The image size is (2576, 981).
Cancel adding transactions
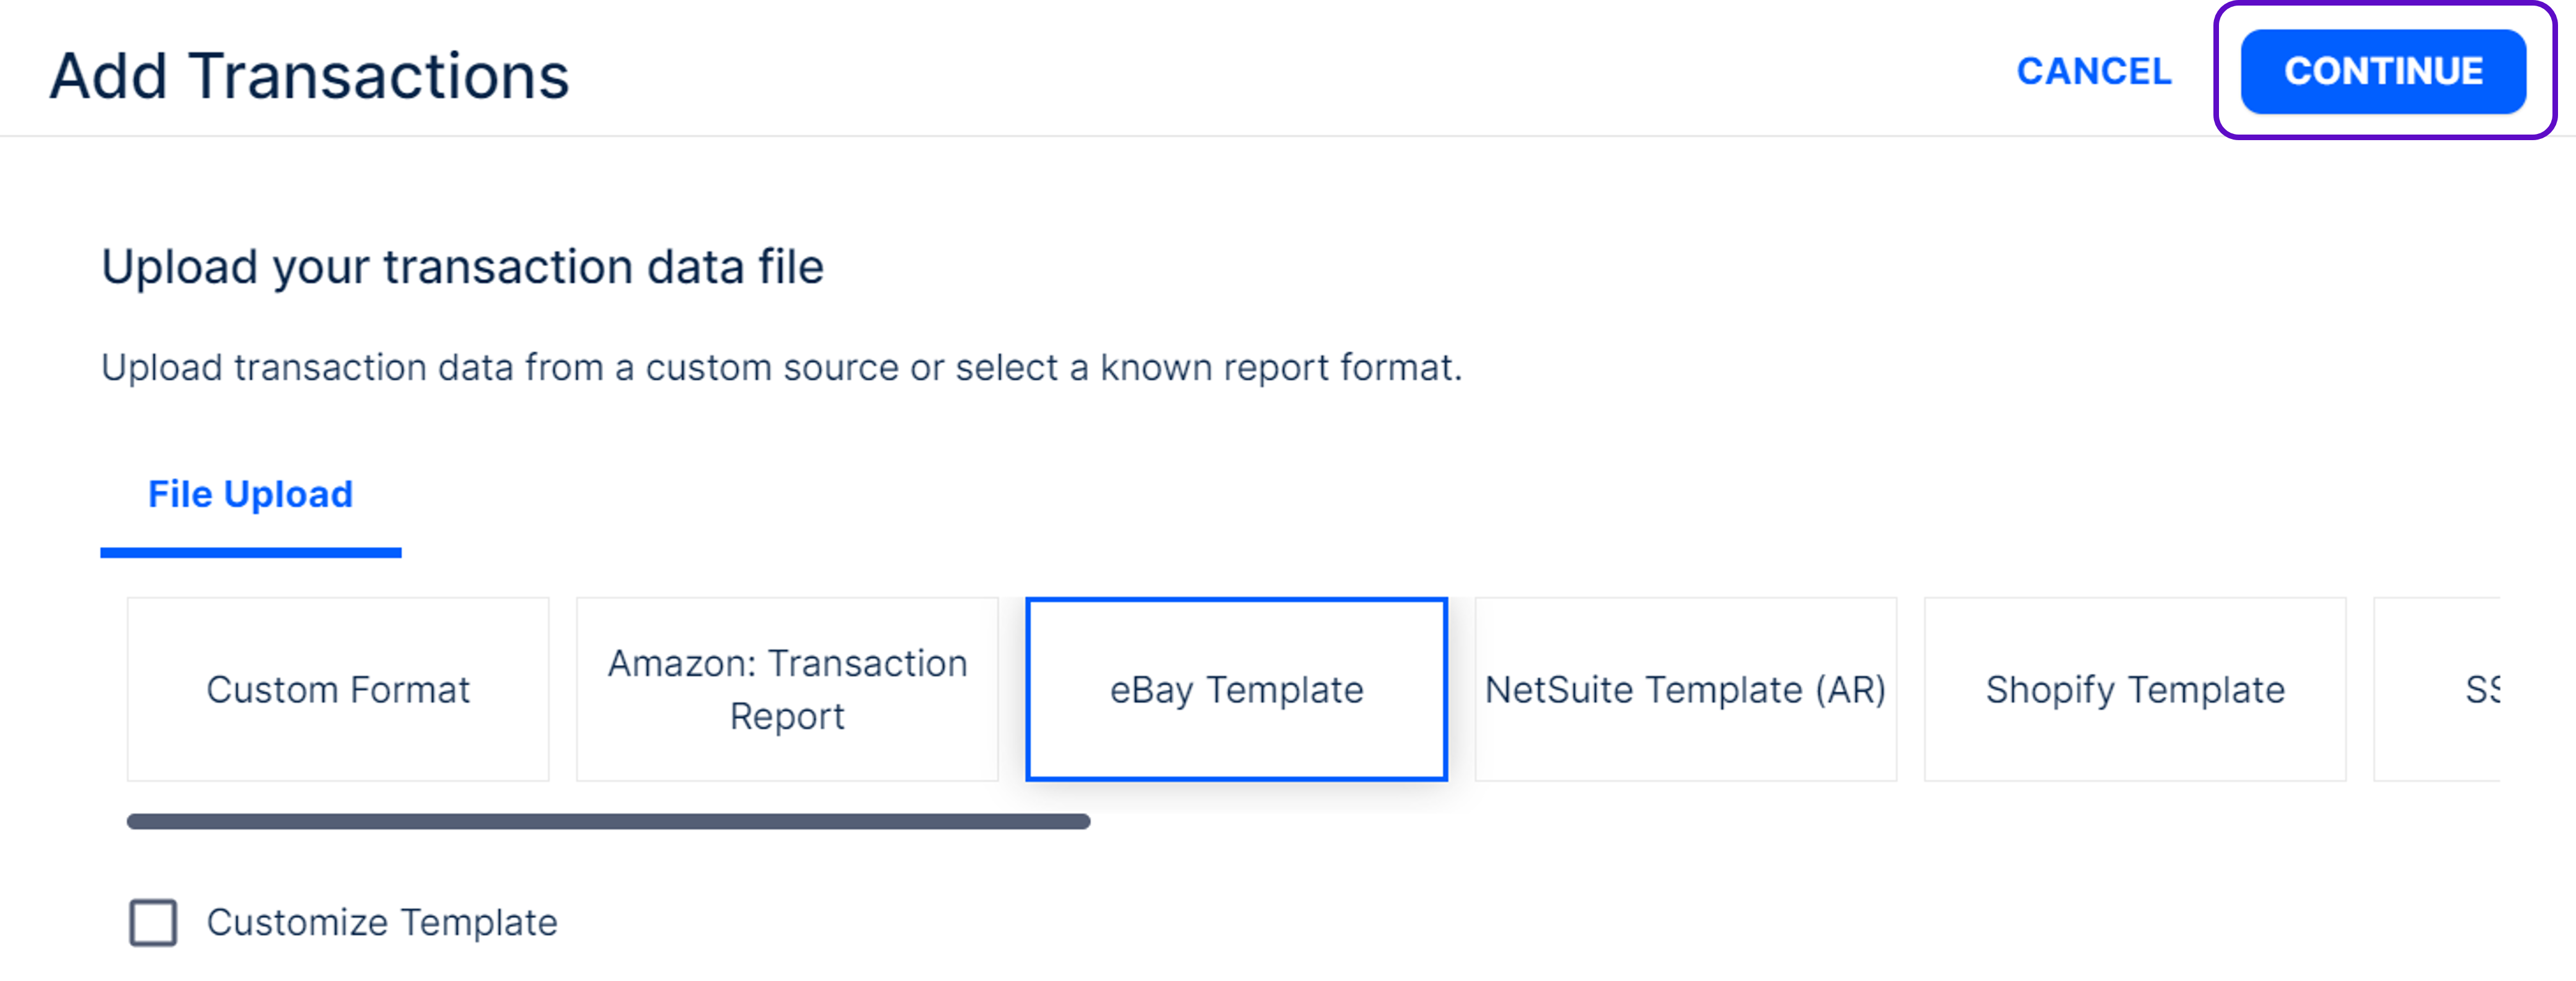point(2093,71)
